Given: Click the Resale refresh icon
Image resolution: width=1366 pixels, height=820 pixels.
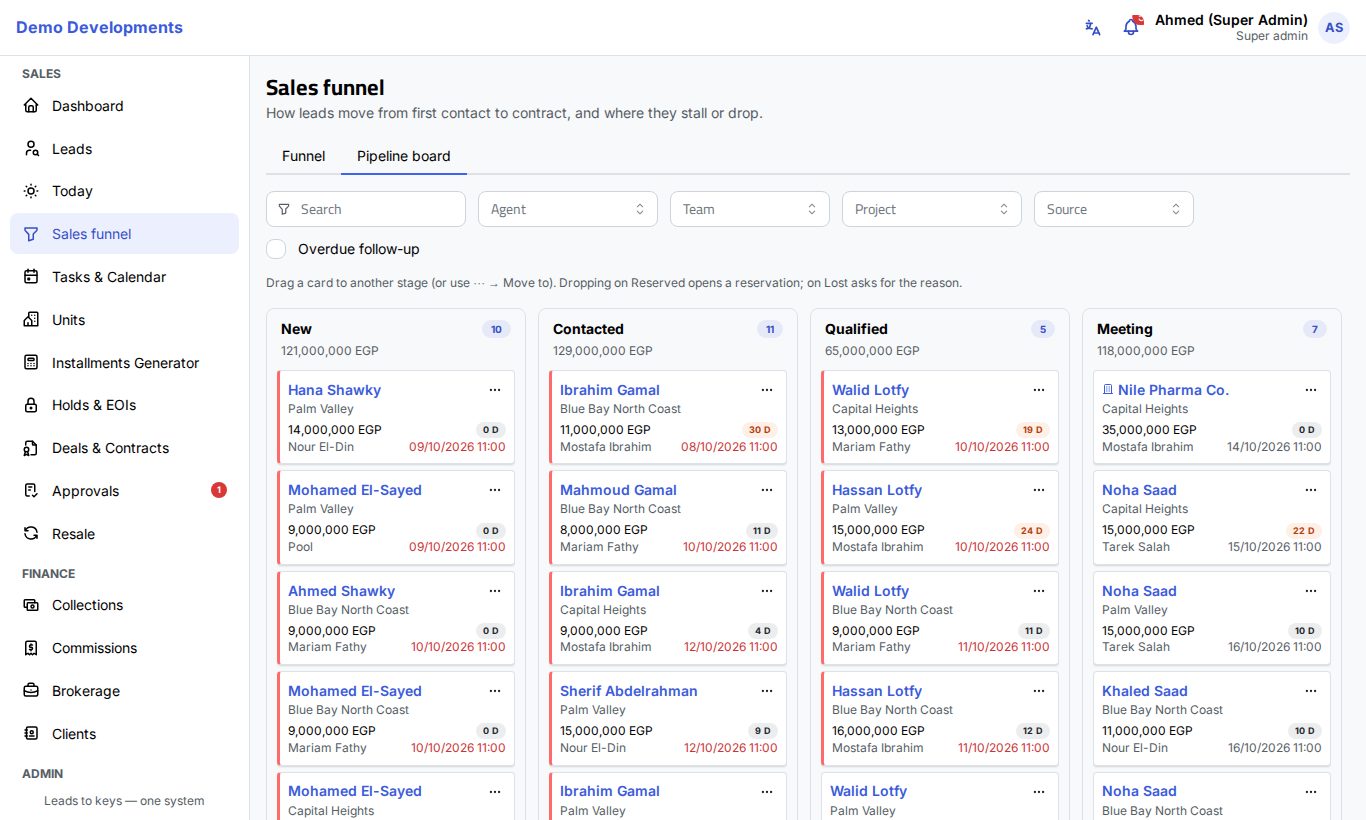Looking at the screenshot, I should point(32,534).
